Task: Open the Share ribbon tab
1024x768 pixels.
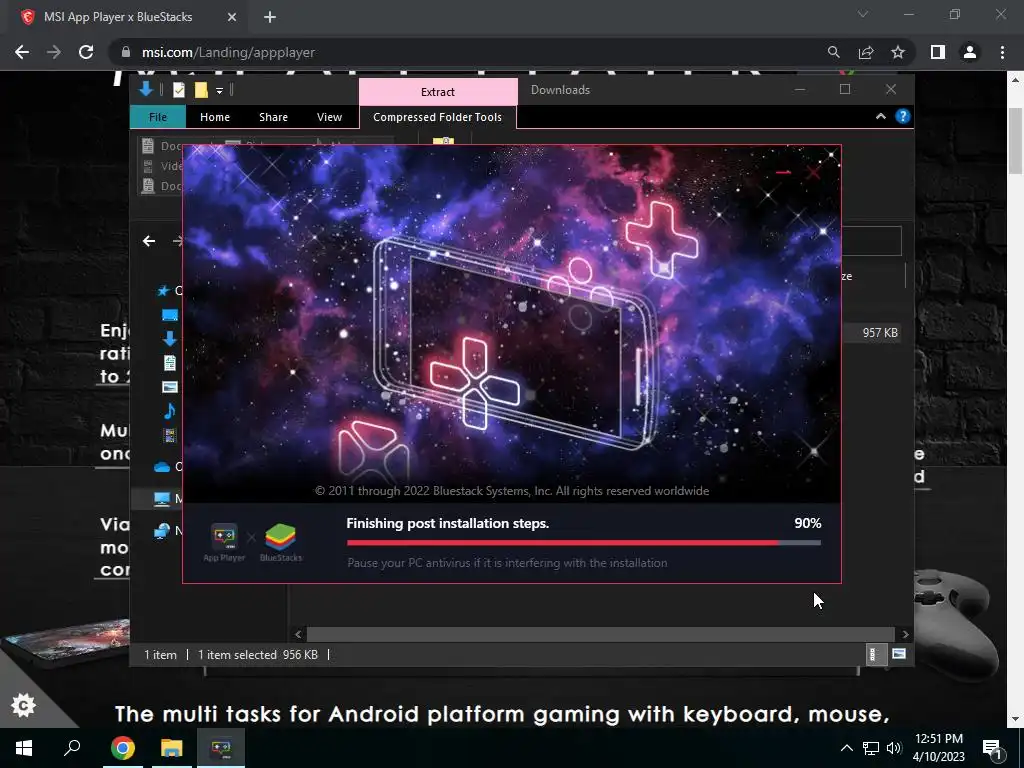Action: coord(273,117)
